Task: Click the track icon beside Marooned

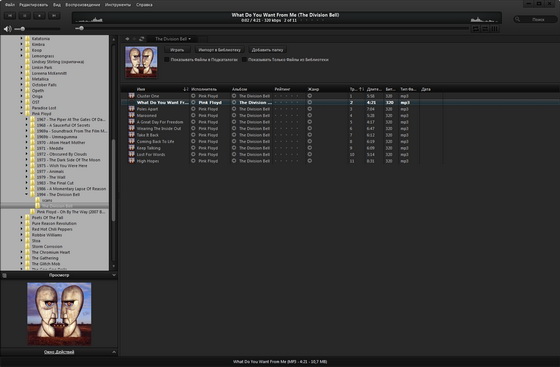Action: pos(131,115)
